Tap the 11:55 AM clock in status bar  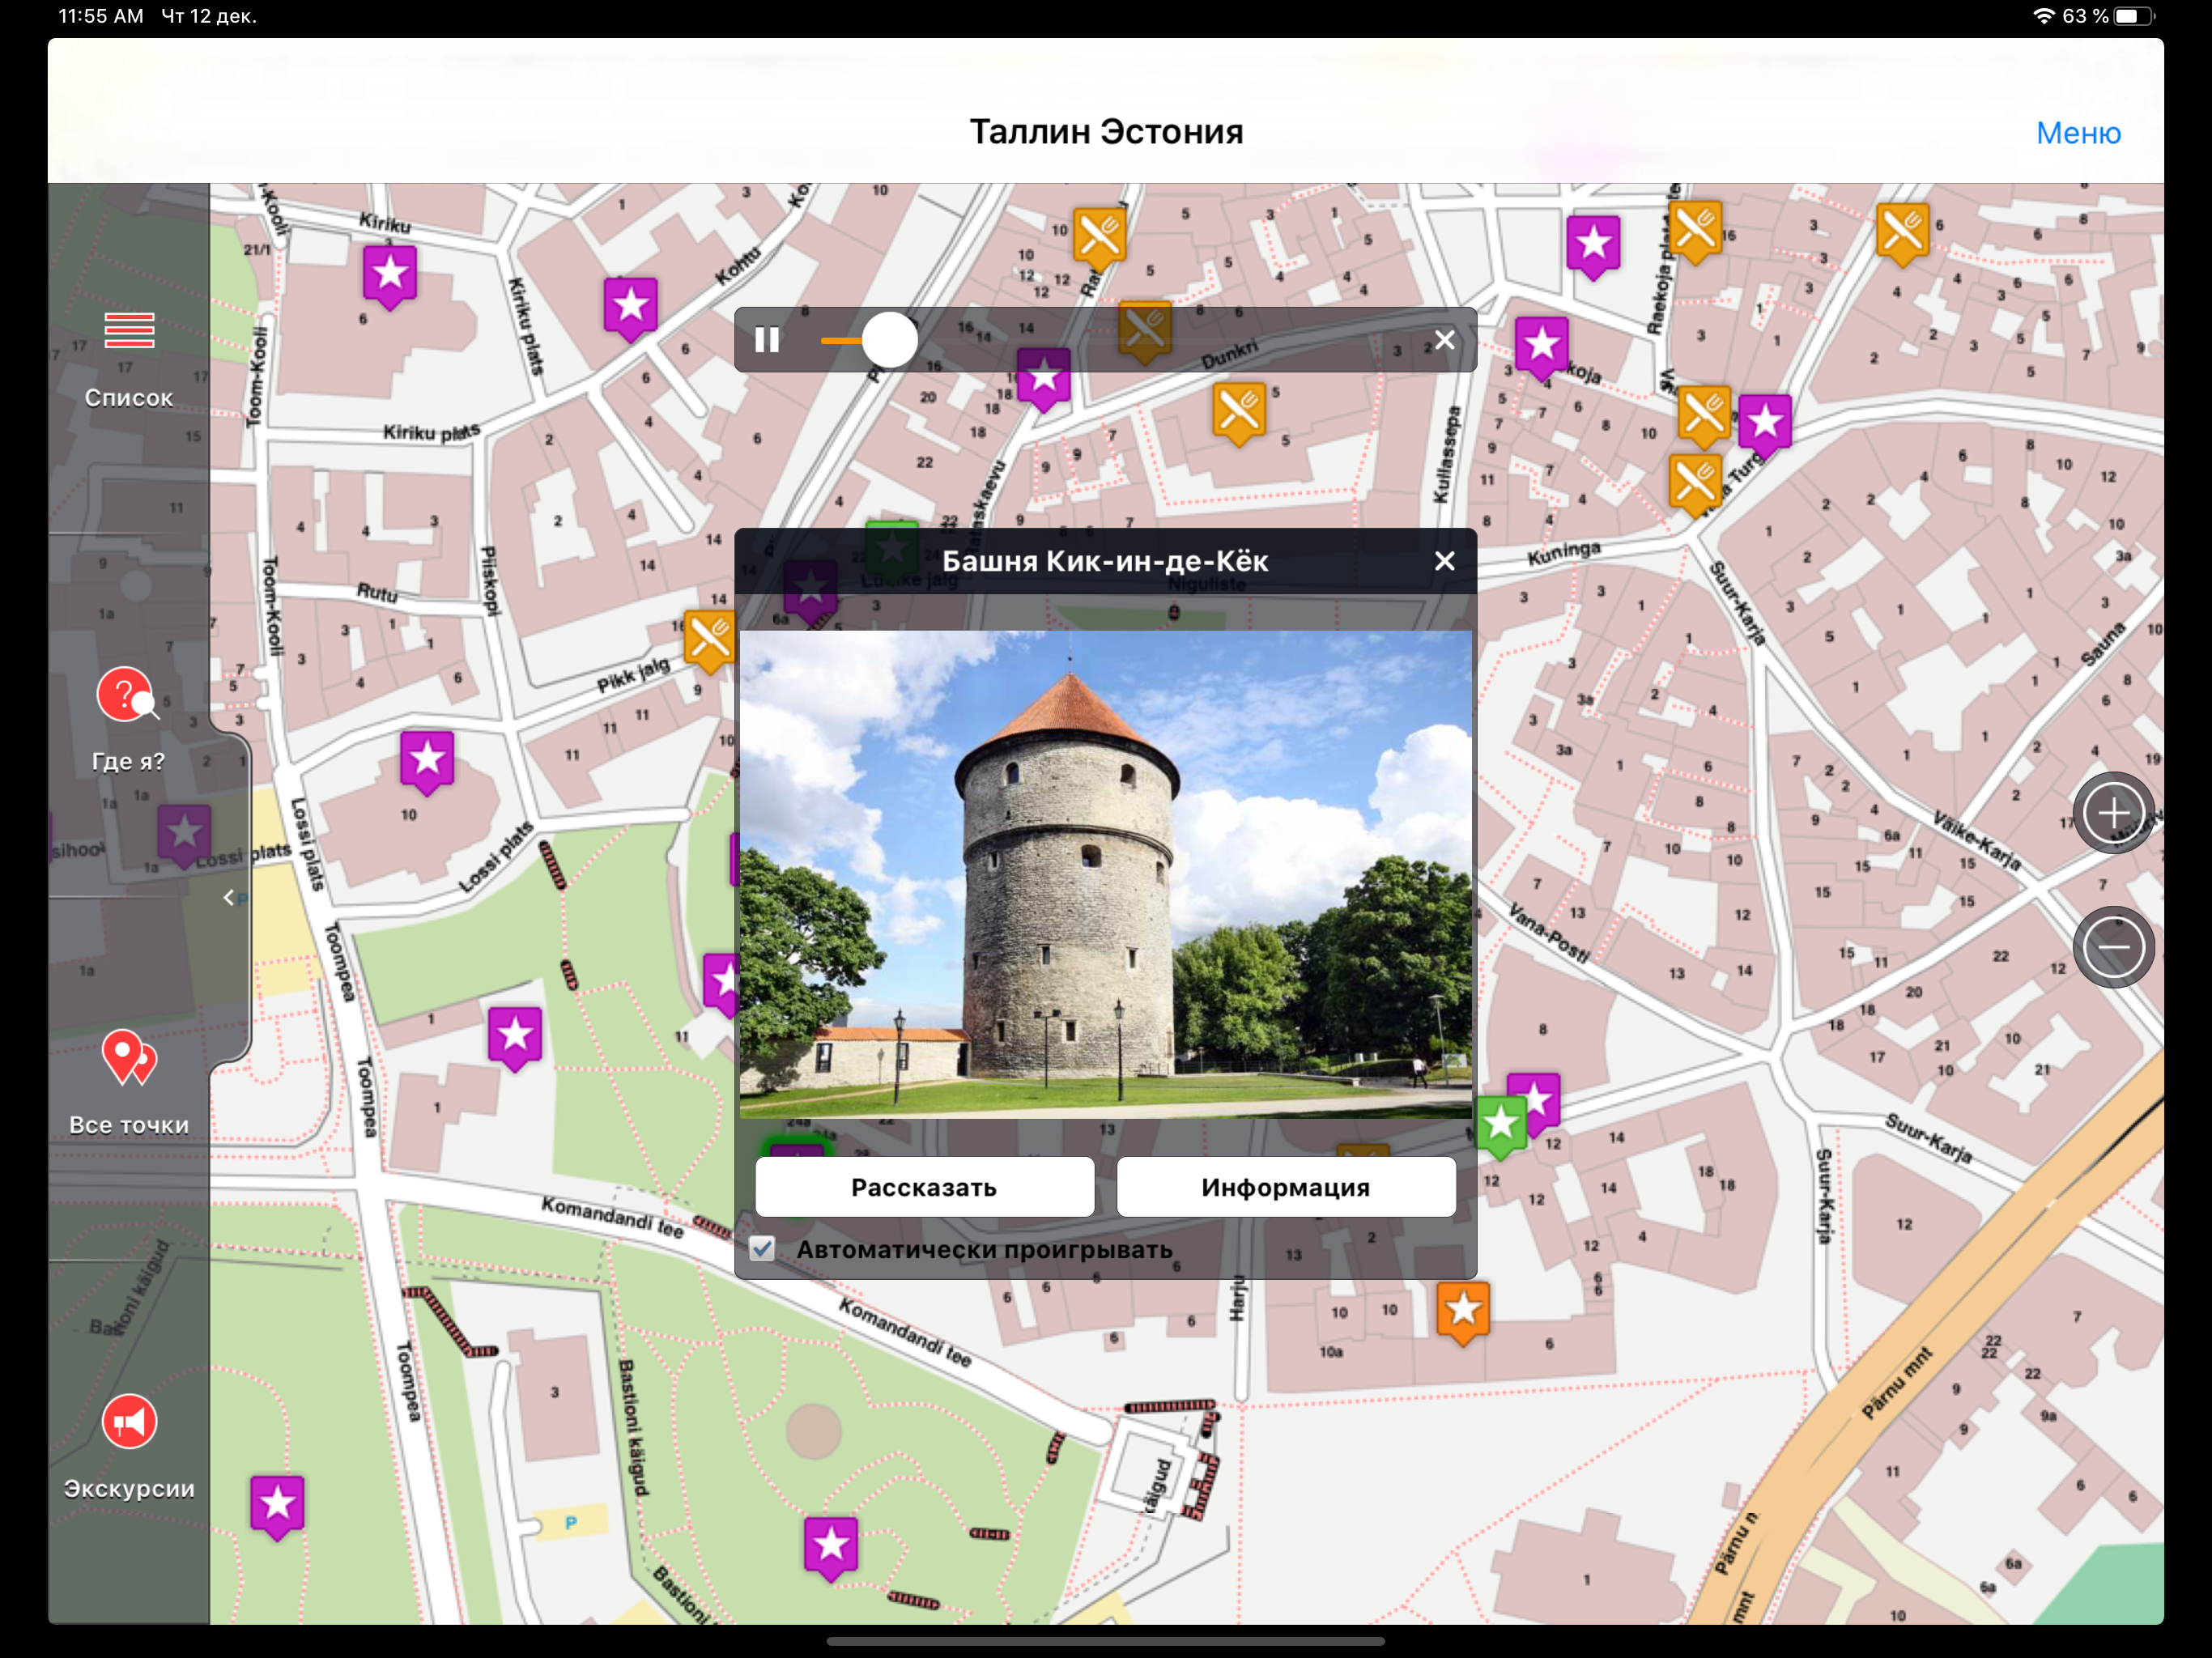pyautogui.click(x=101, y=16)
